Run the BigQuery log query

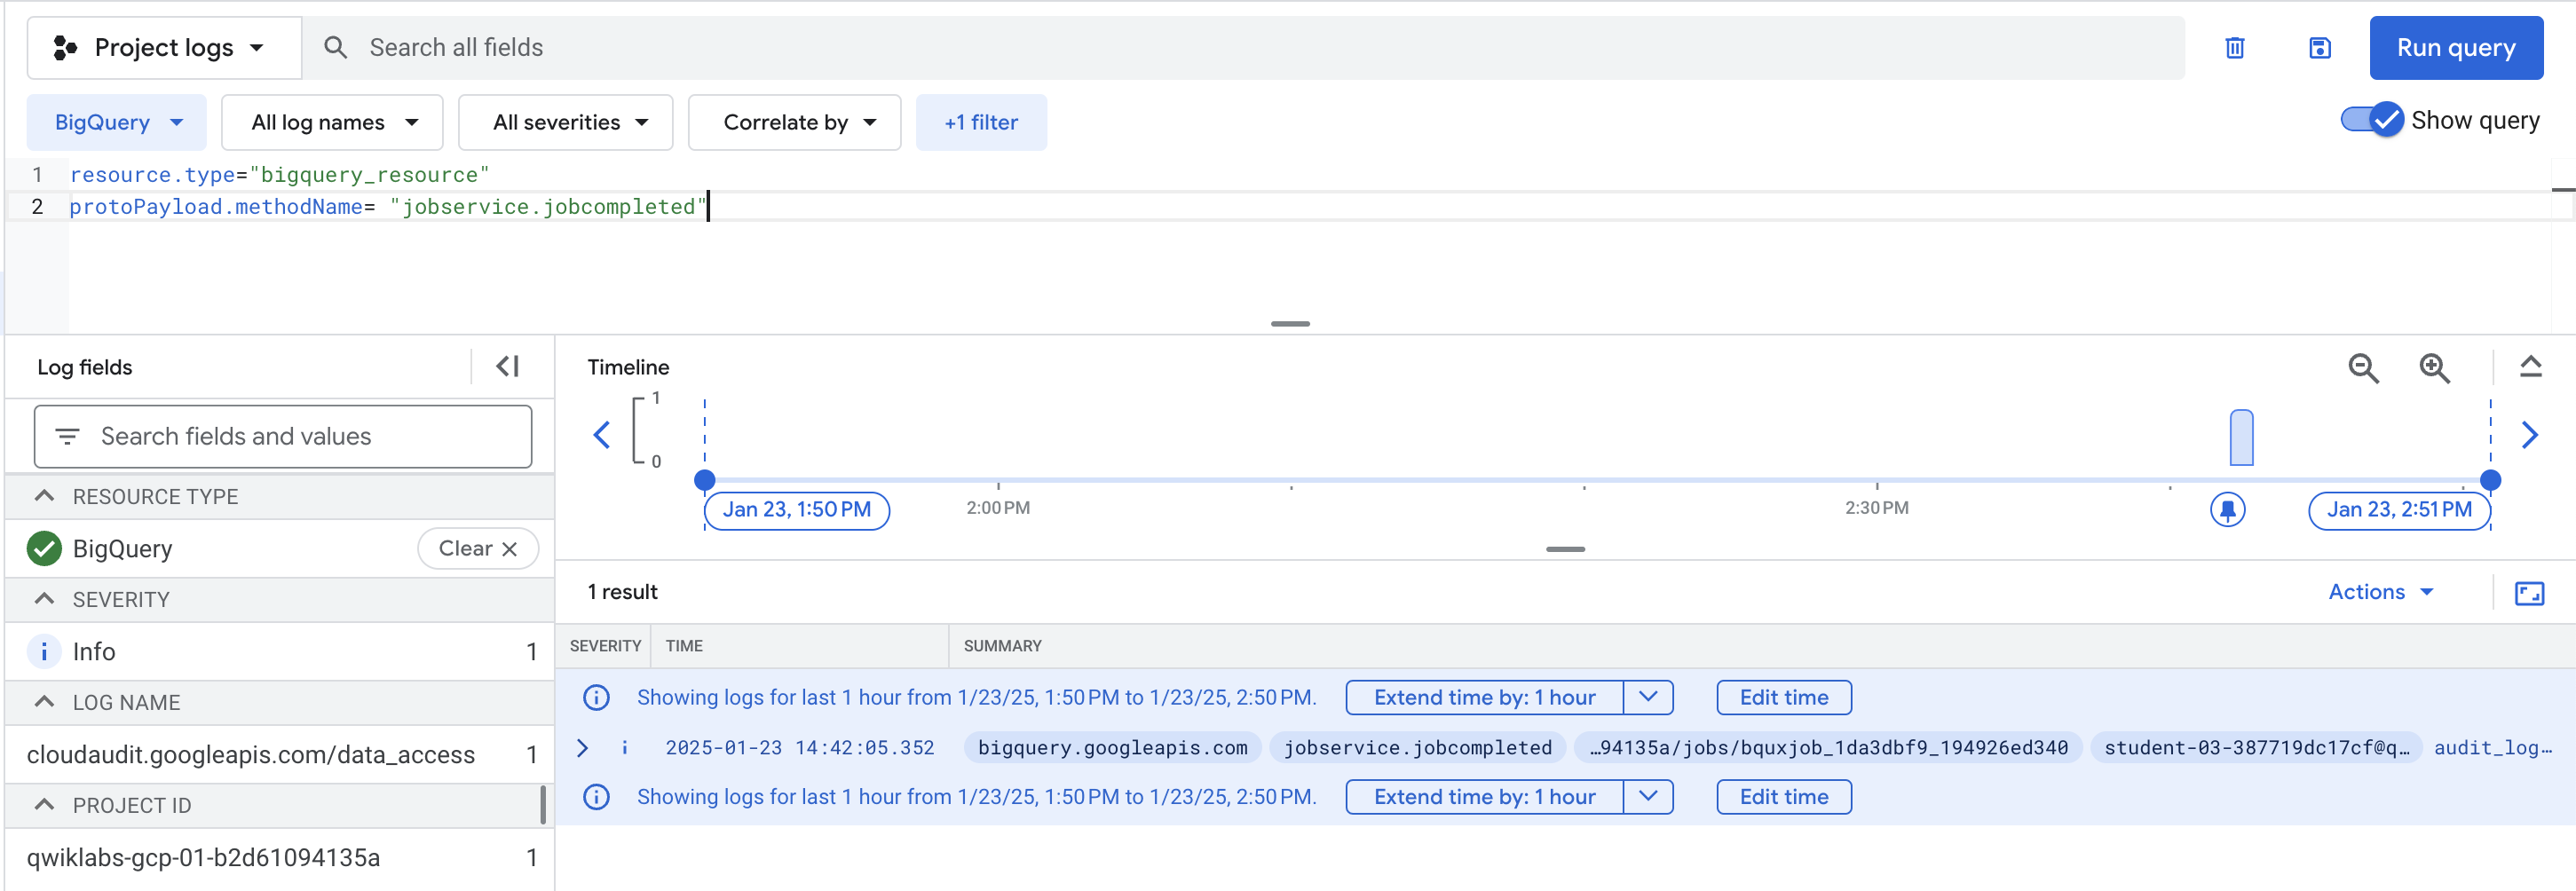point(2456,47)
